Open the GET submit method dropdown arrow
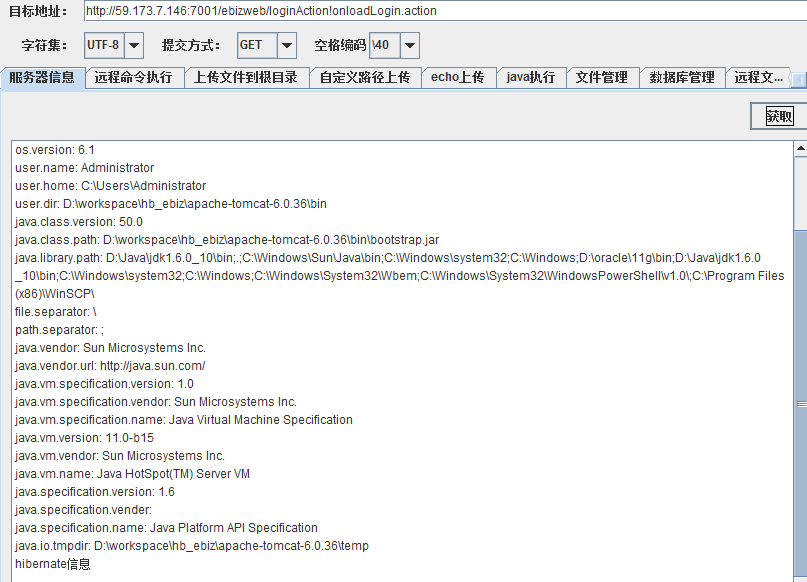807x582 pixels. (x=287, y=45)
